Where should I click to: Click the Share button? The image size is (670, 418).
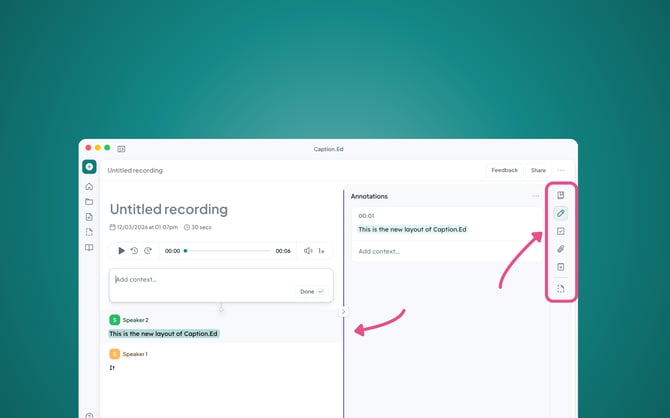tap(538, 170)
